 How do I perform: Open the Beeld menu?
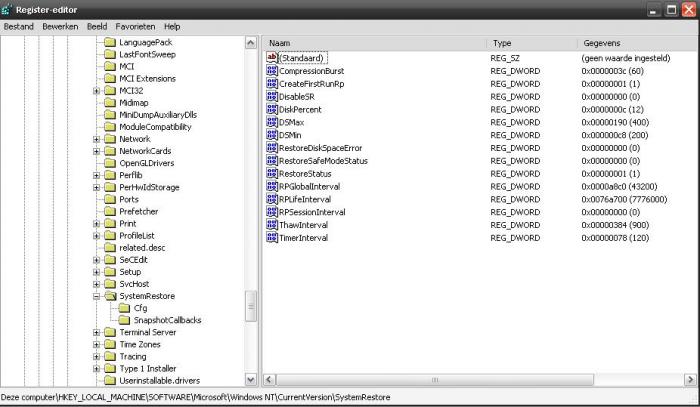97,27
